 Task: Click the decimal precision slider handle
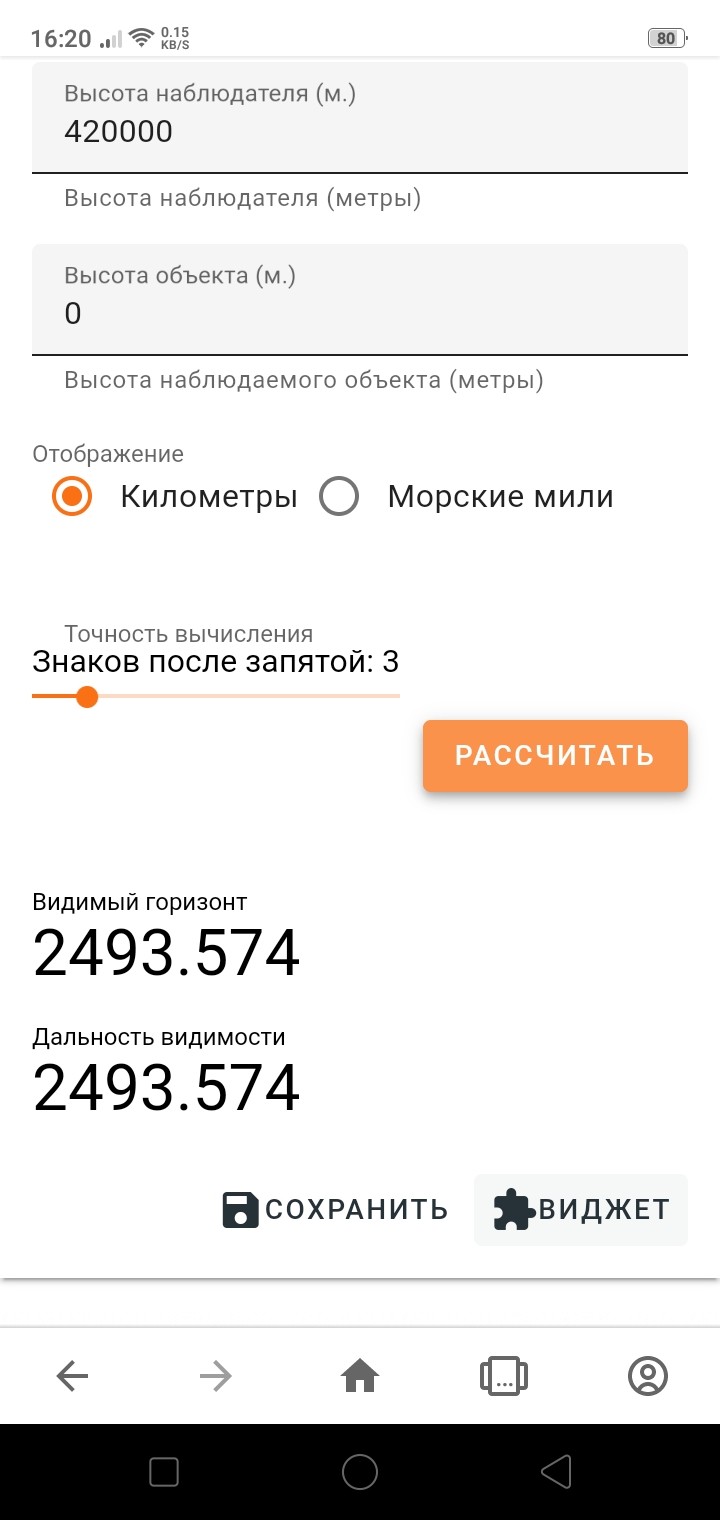[x=87, y=696]
